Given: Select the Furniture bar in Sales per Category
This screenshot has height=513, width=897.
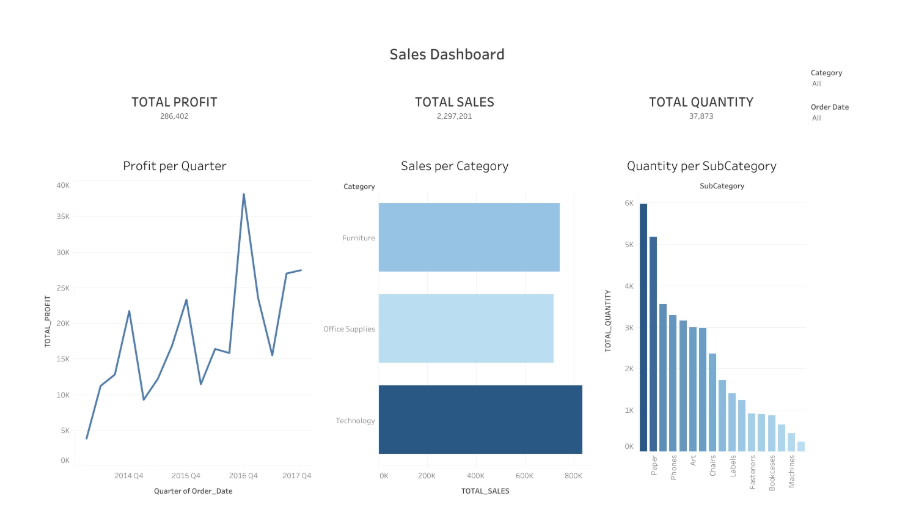Looking at the screenshot, I should (x=468, y=237).
